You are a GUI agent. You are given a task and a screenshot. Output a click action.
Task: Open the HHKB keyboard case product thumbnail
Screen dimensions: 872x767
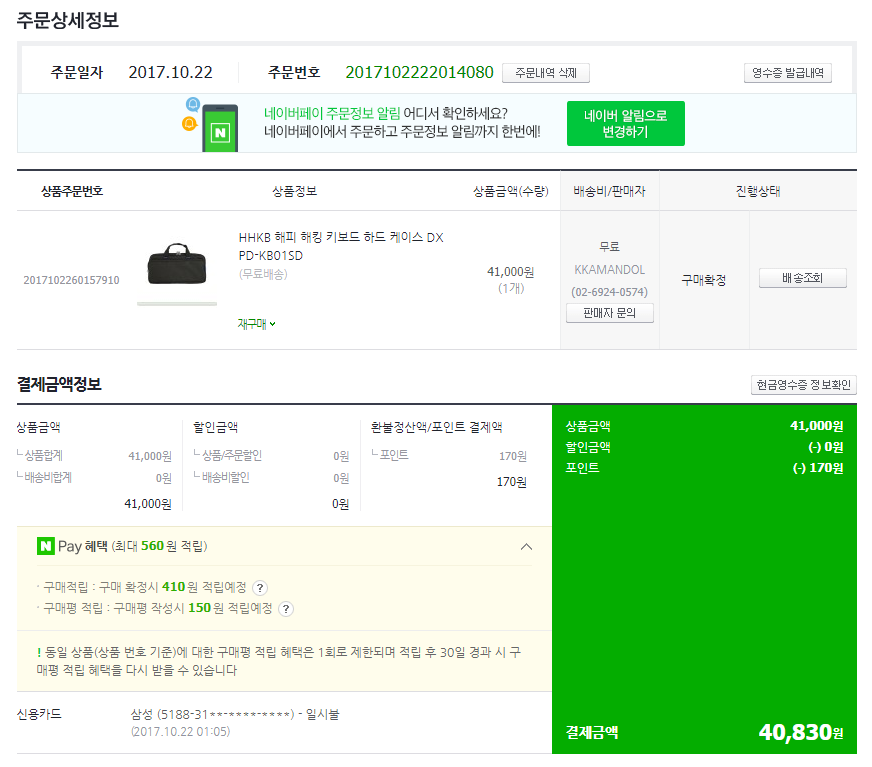[x=177, y=264]
